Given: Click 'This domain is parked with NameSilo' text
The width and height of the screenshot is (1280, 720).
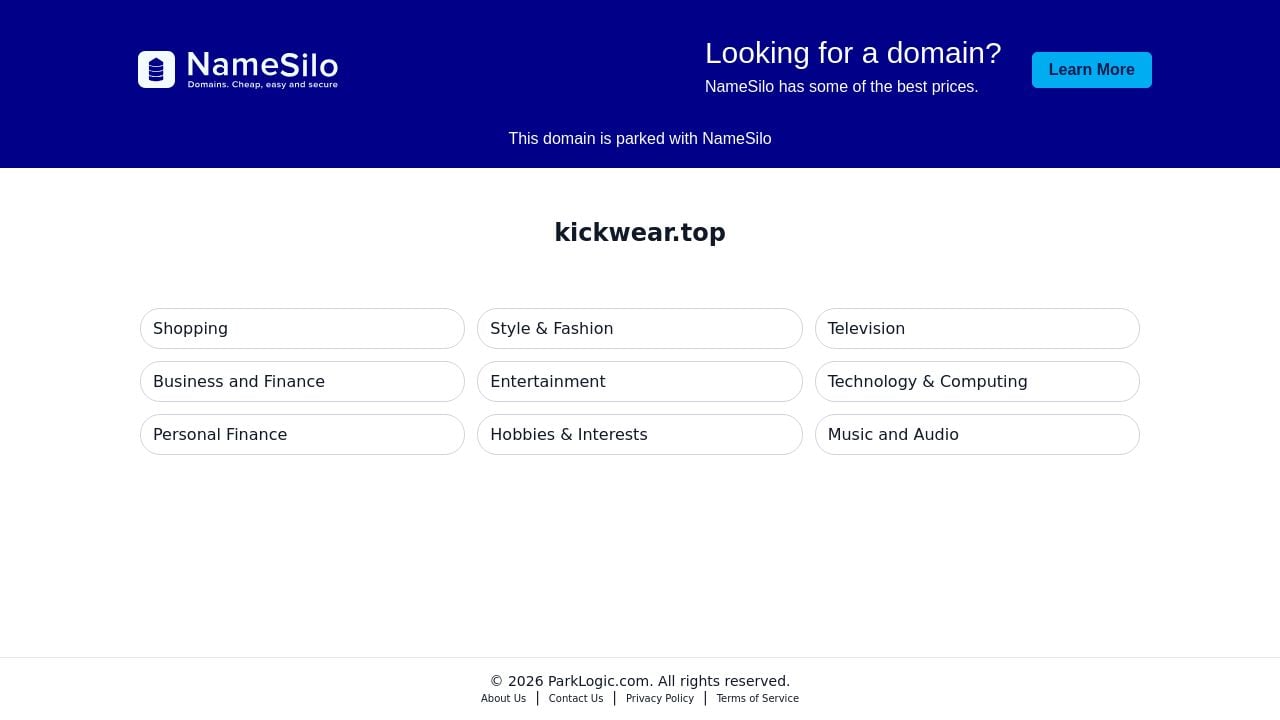Looking at the screenshot, I should tap(640, 138).
